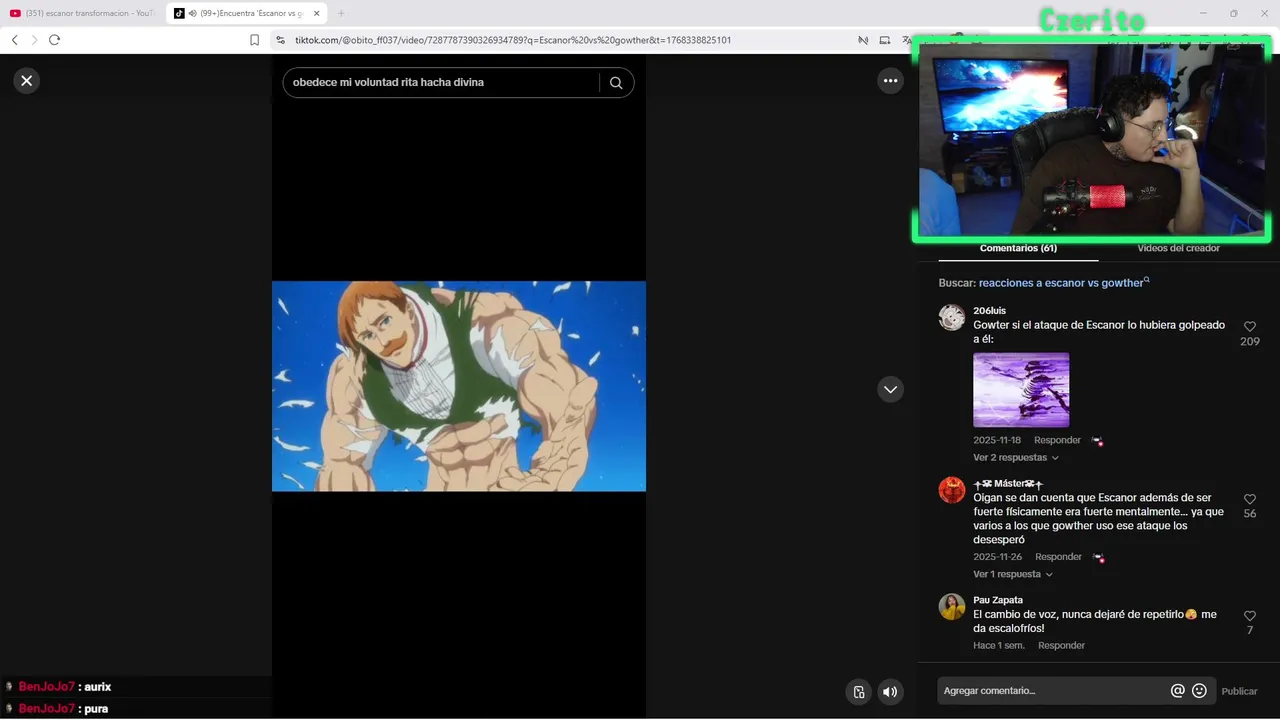Image resolution: width=1280 pixels, height=720 pixels.
Task: Mute the video with the speaker icon
Action: tap(889, 692)
